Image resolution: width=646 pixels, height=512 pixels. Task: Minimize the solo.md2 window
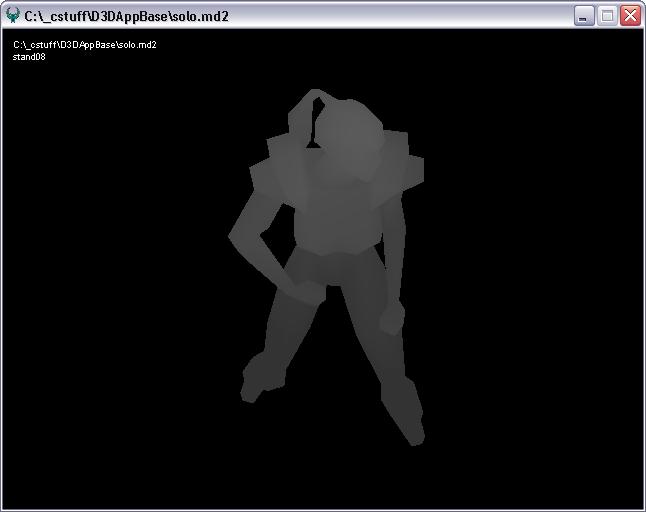pos(584,16)
